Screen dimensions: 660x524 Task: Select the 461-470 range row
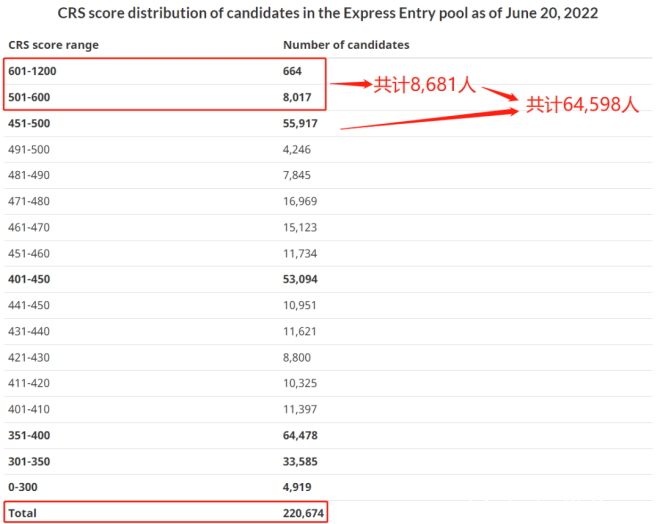(x=328, y=227)
